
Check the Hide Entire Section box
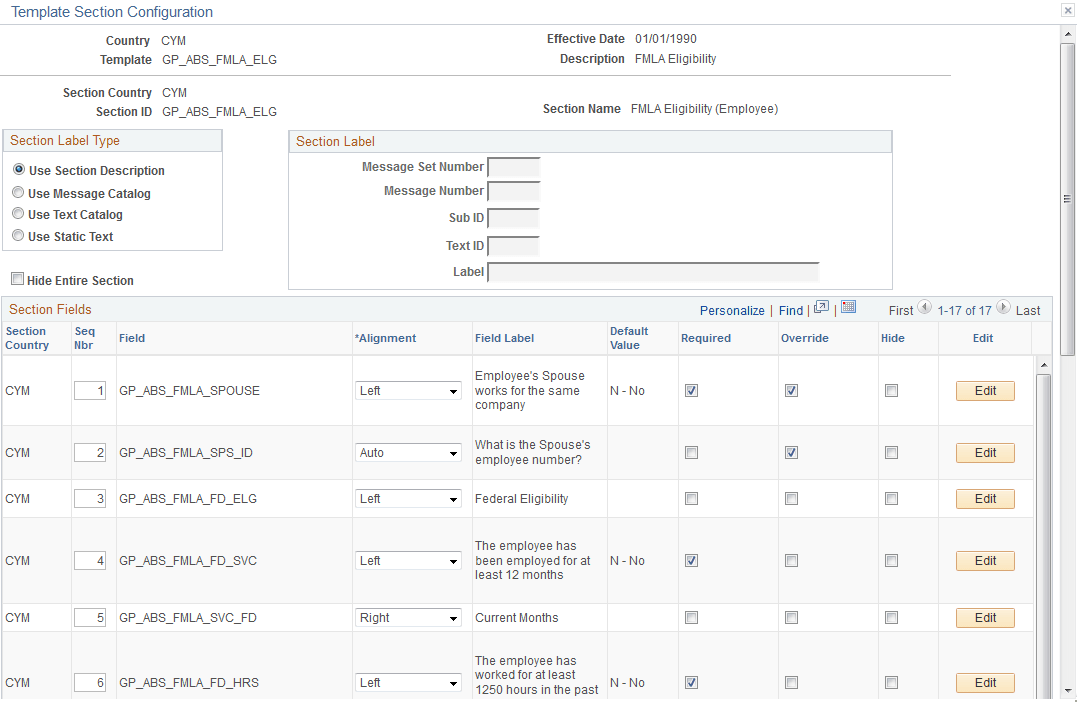coord(17,279)
